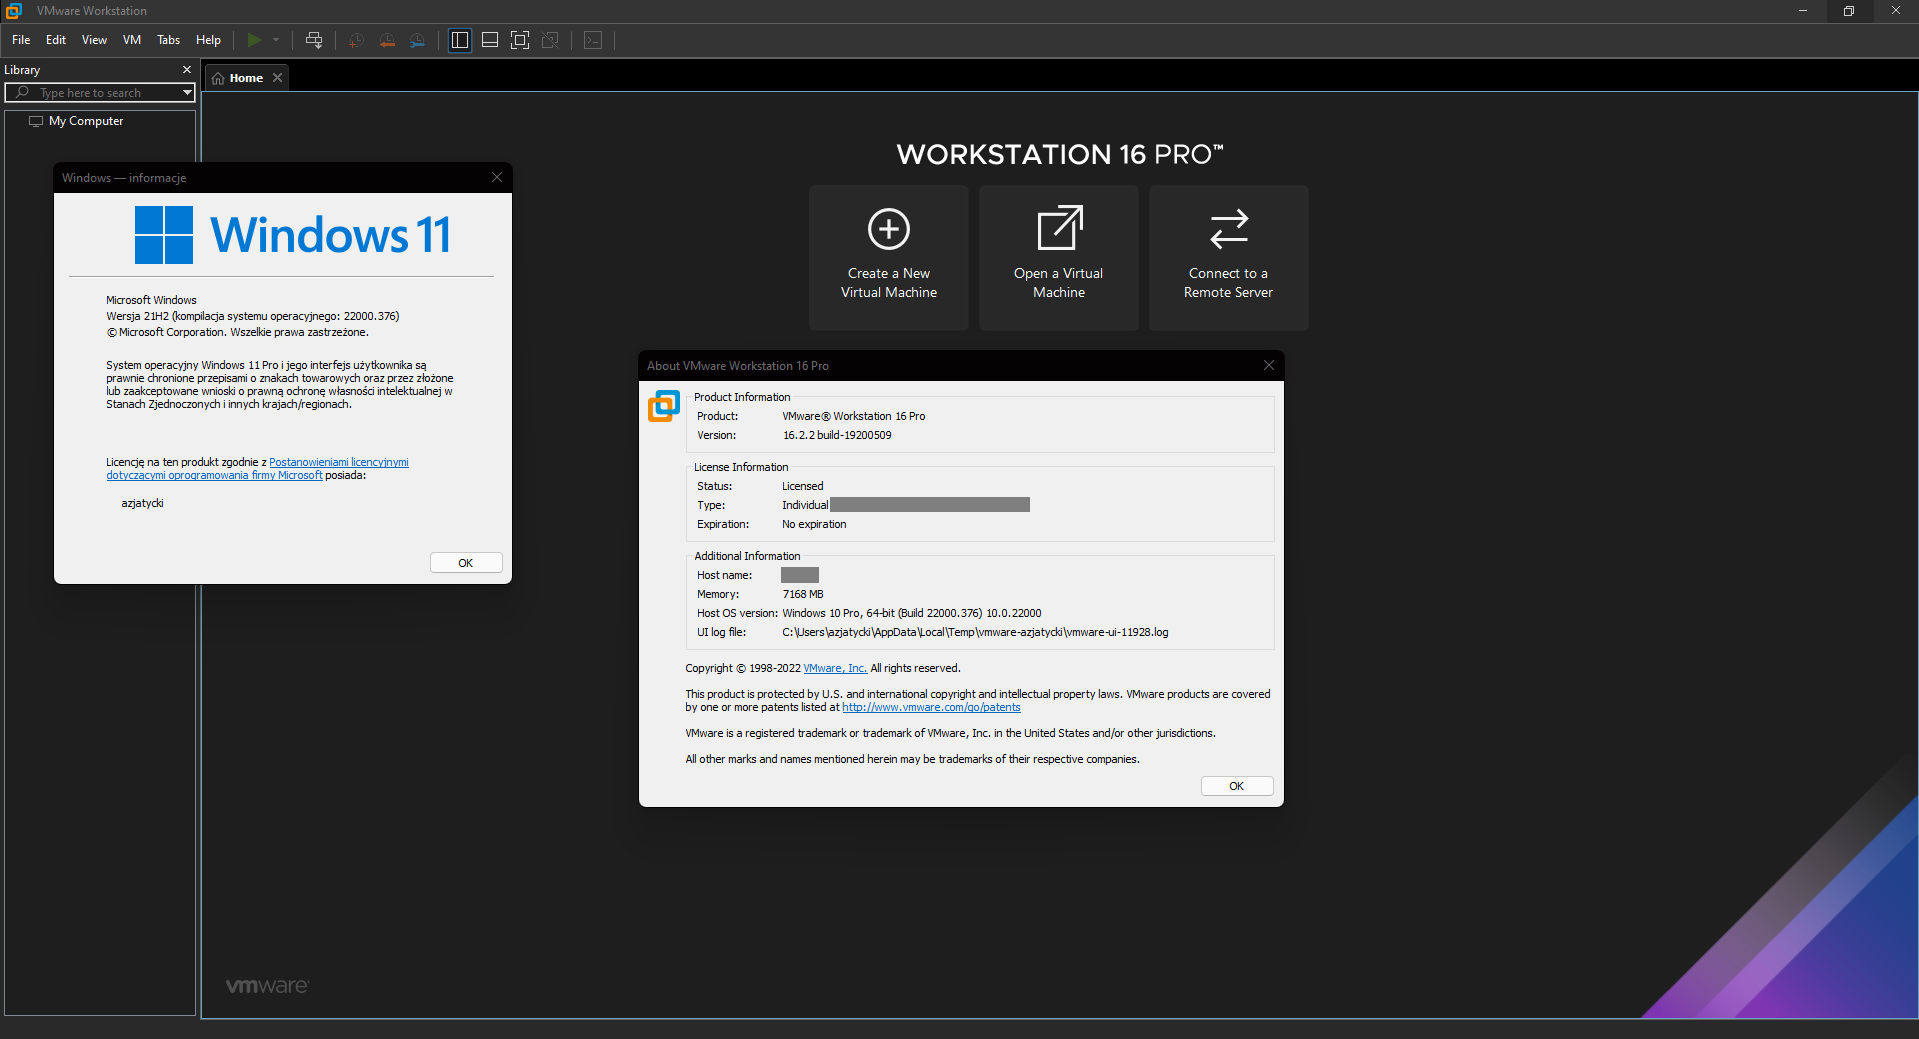Click Connect to a Remote Server
Viewport: 1919px width, 1039px height.
point(1229,258)
